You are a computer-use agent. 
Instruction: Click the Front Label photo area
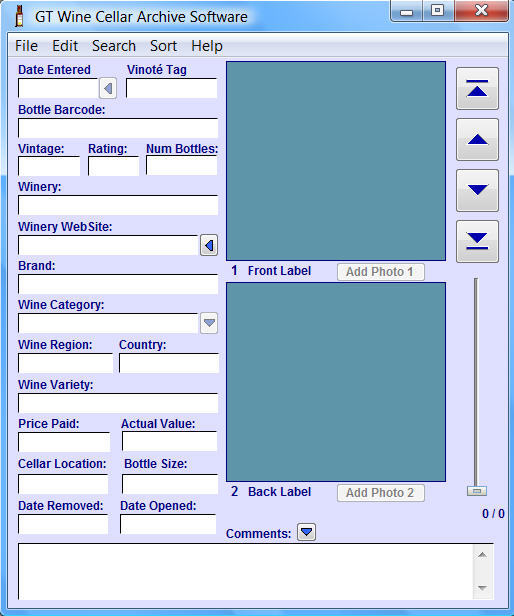[x=336, y=161]
